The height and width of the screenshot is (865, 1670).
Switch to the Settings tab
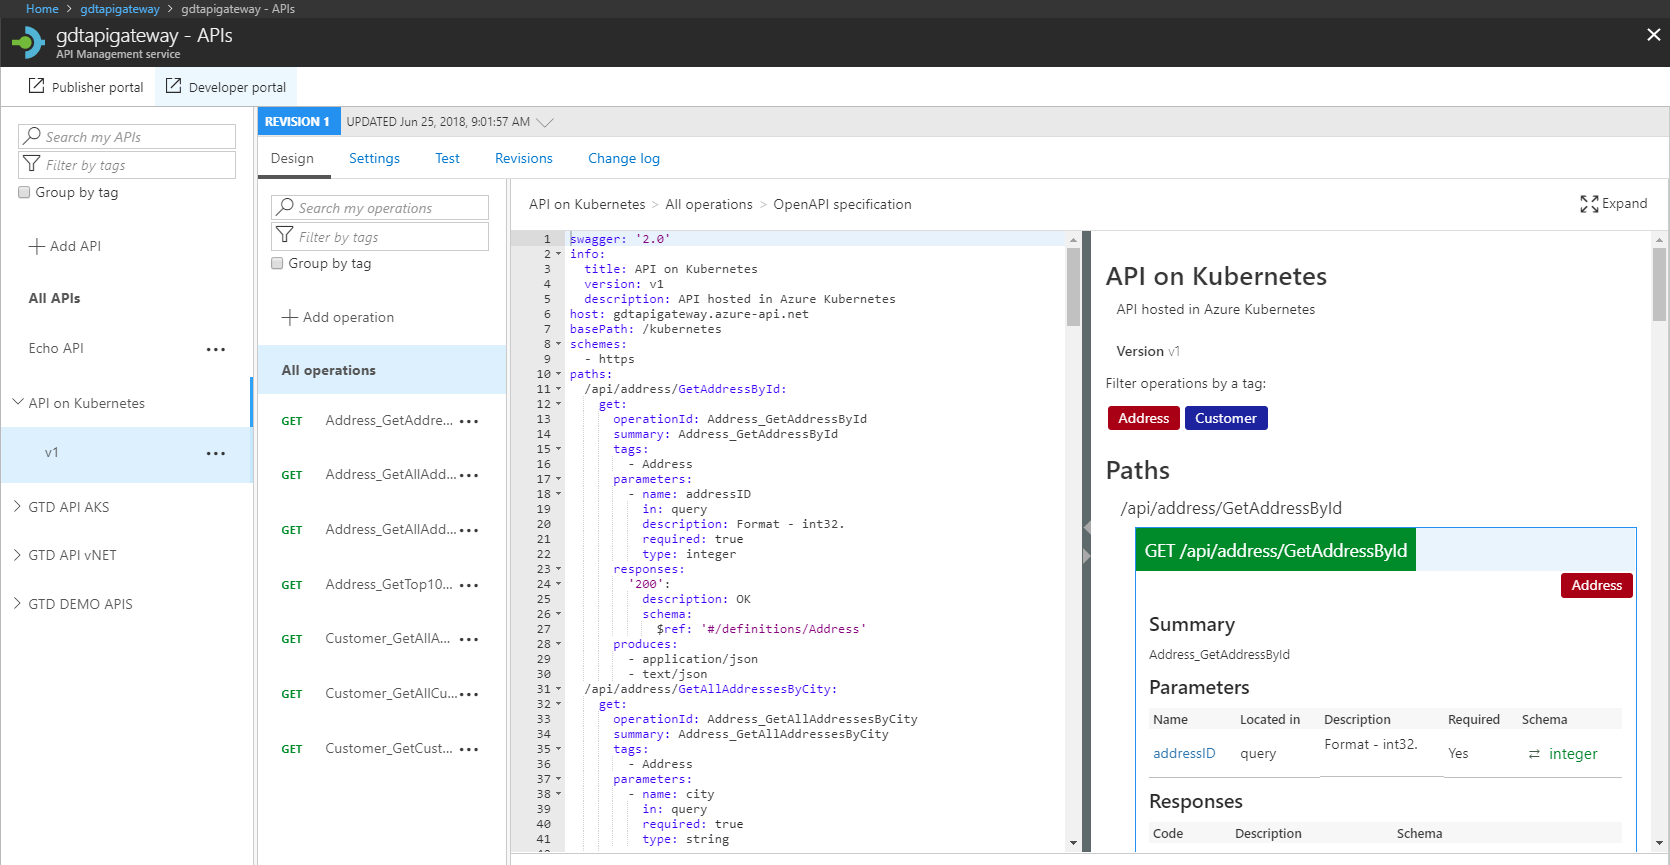[374, 158]
